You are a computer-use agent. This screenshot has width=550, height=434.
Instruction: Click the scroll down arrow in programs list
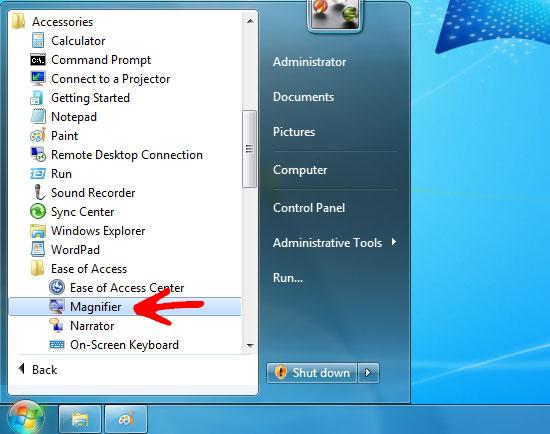[x=250, y=346]
